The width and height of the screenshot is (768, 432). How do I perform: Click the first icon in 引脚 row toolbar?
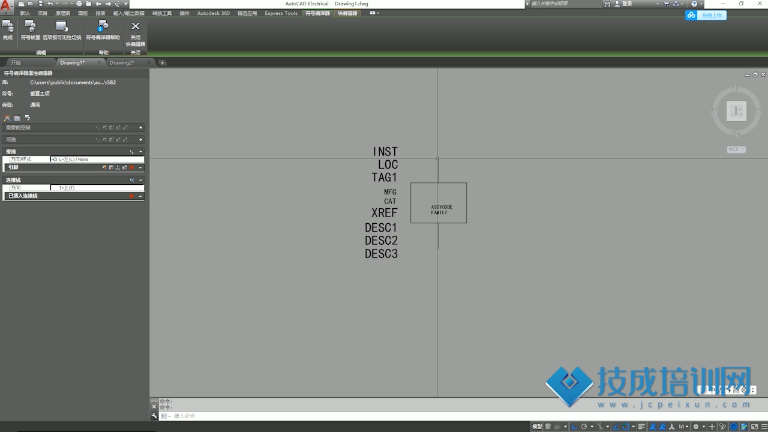(x=104, y=168)
